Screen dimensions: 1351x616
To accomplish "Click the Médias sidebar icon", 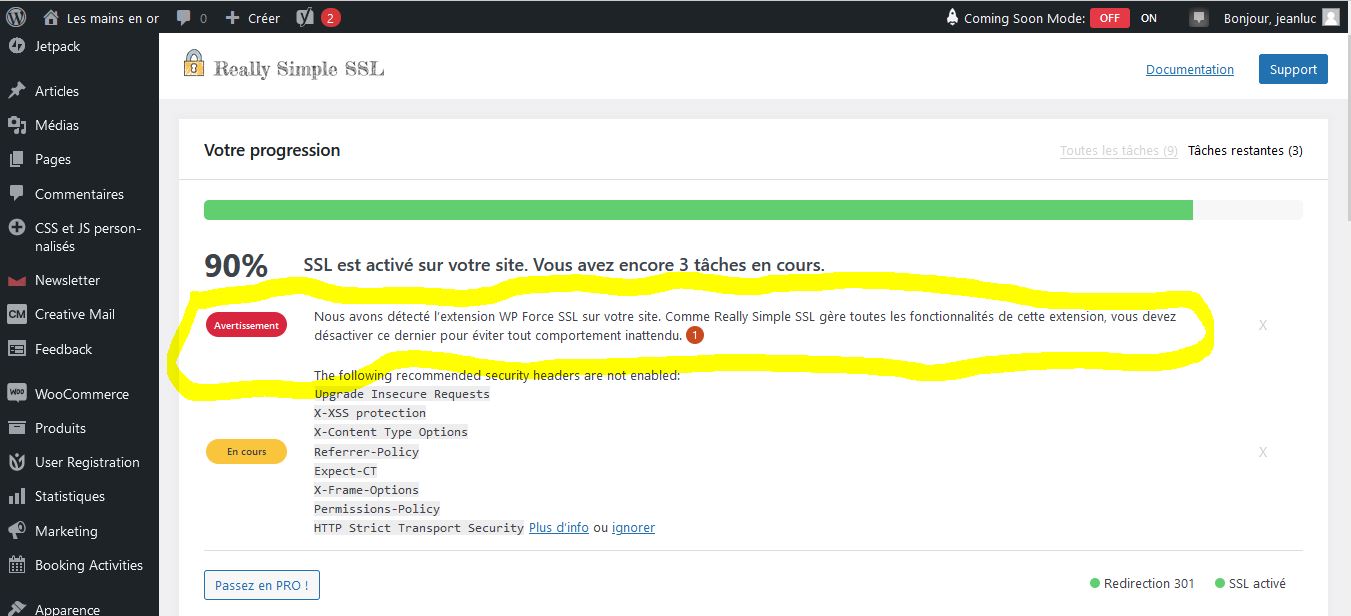I will point(16,125).
